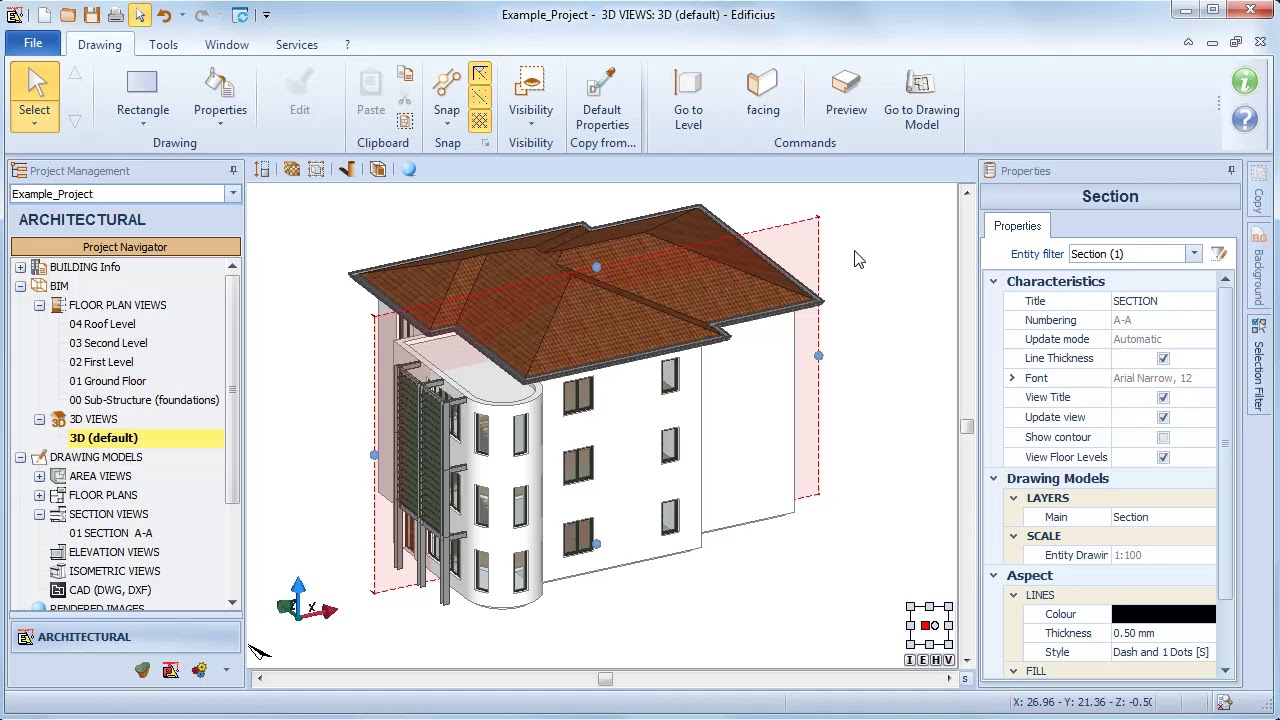This screenshot has height=720, width=1280.
Task: Toggle the top snap mode button
Action: [x=480, y=74]
